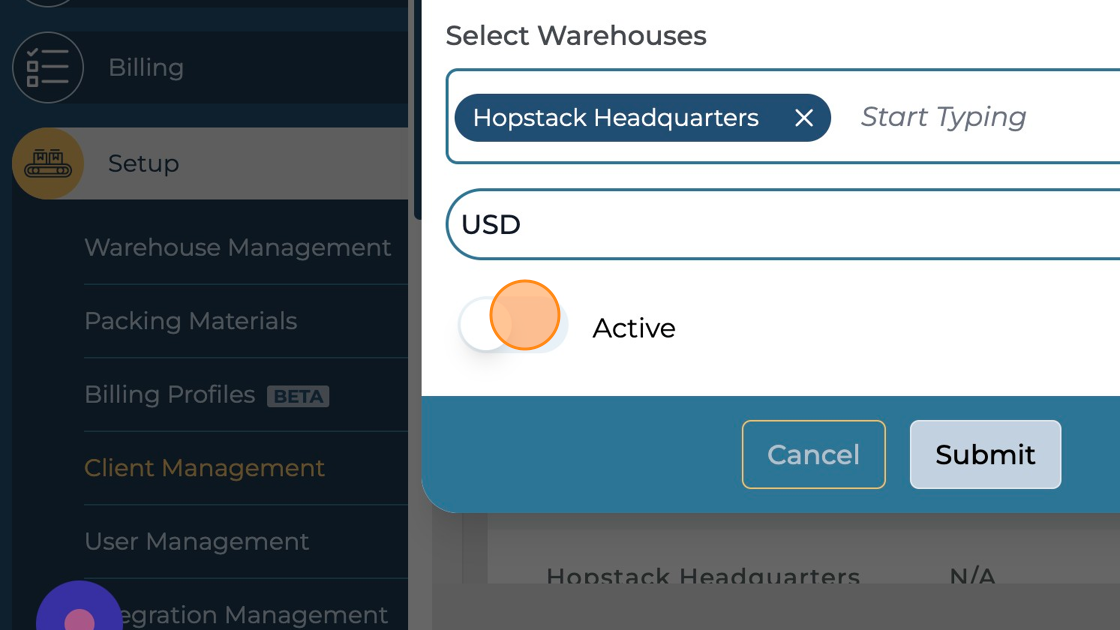This screenshot has width=1120, height=630.
Task: Select Client Management in sidebar
Action: (204, 468)
